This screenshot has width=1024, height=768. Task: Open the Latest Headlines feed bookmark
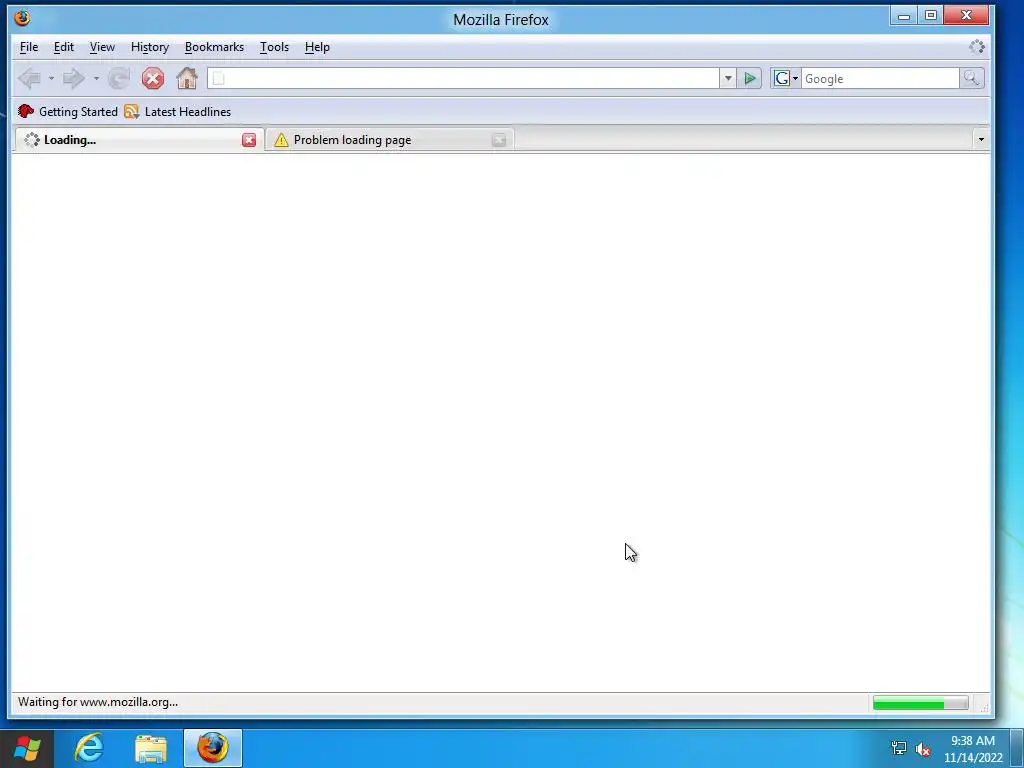(178, 112)
